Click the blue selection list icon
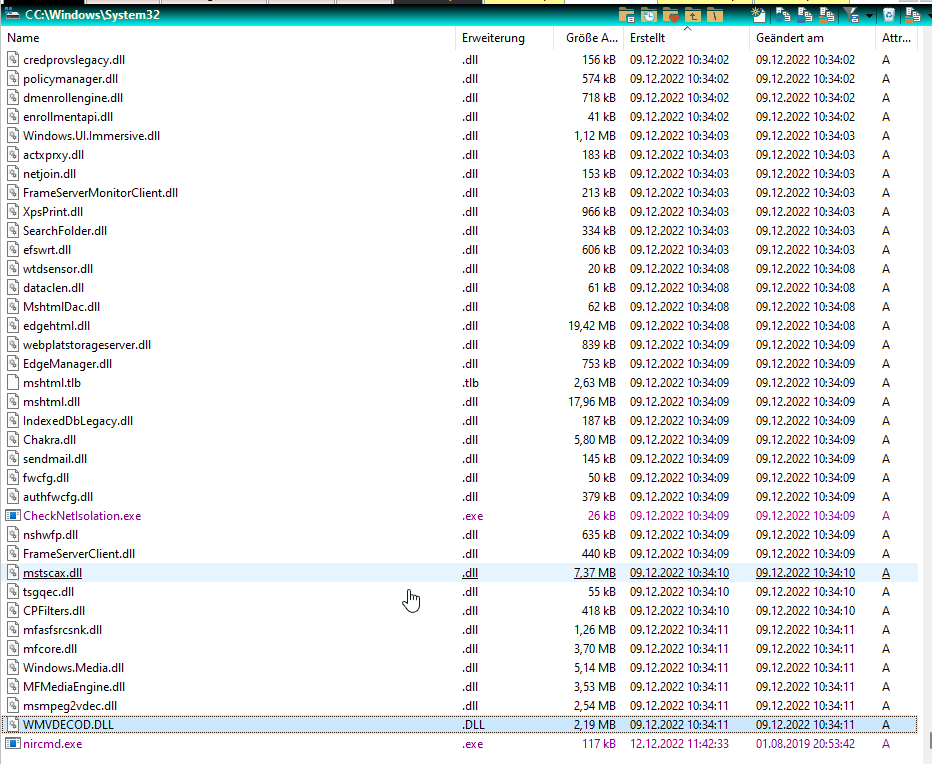The height and width of the screenshot is (764, 932). (805, 15)
